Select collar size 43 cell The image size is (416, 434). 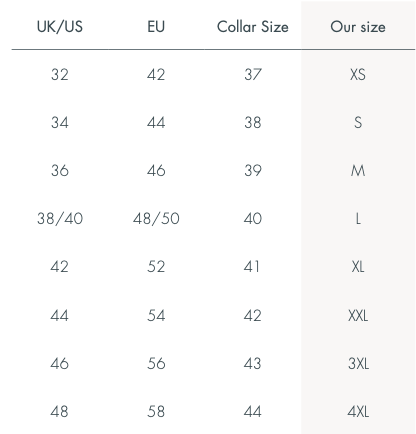(252, 363)
